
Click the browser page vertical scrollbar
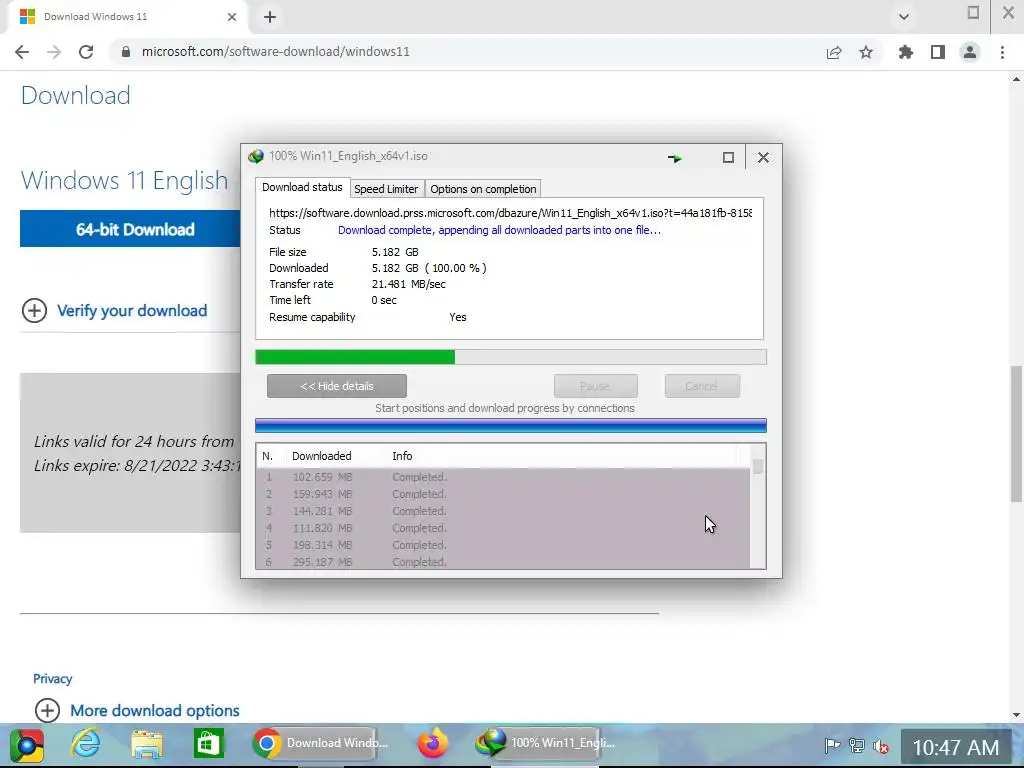pyautogui.click(x=1016, y=434)
